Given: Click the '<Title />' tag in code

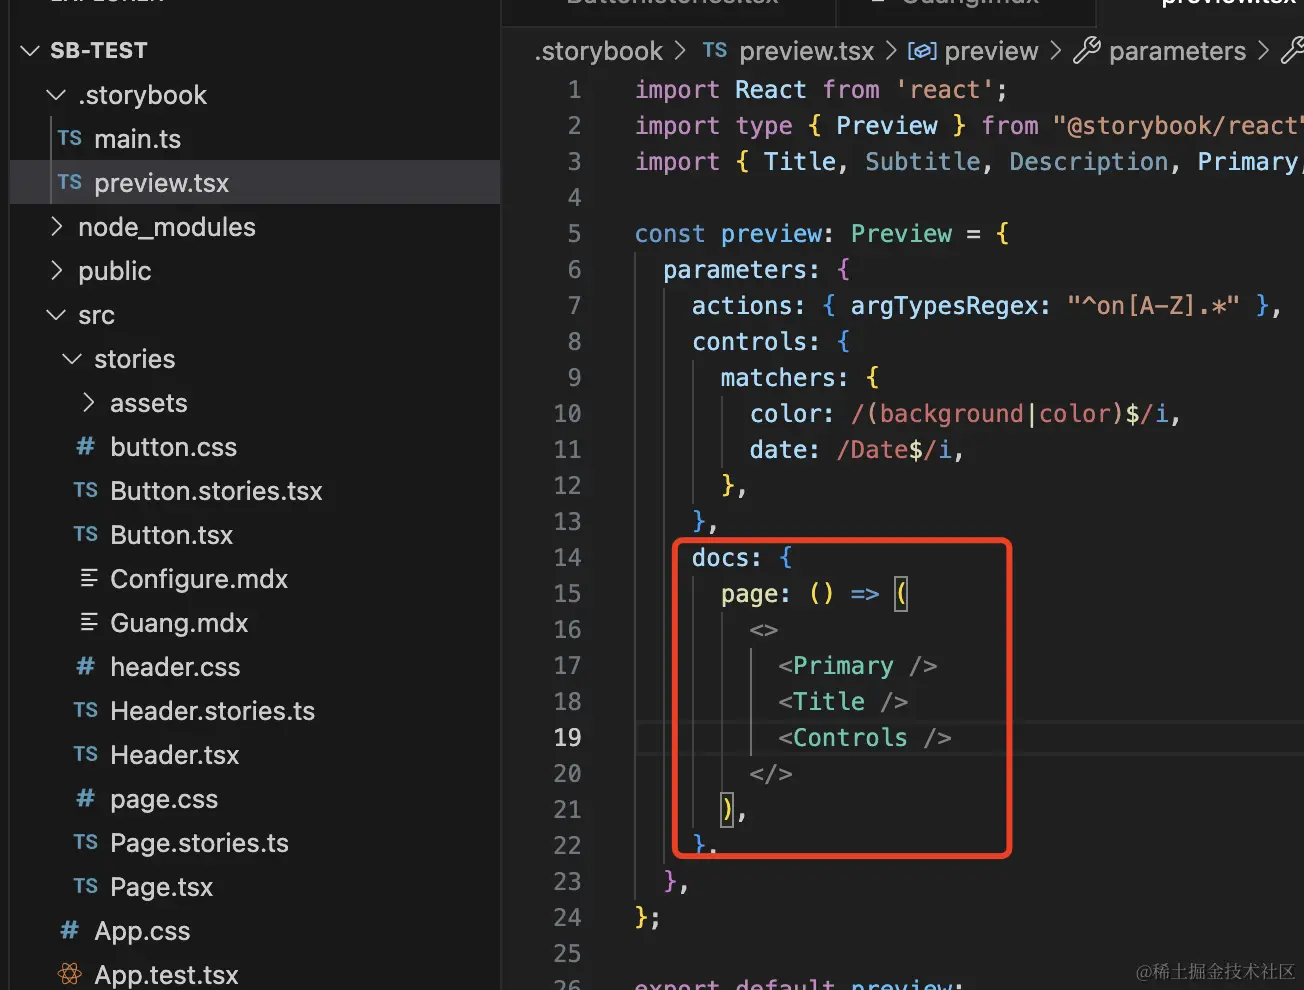Looking at the screenshot, I should 843,701.
